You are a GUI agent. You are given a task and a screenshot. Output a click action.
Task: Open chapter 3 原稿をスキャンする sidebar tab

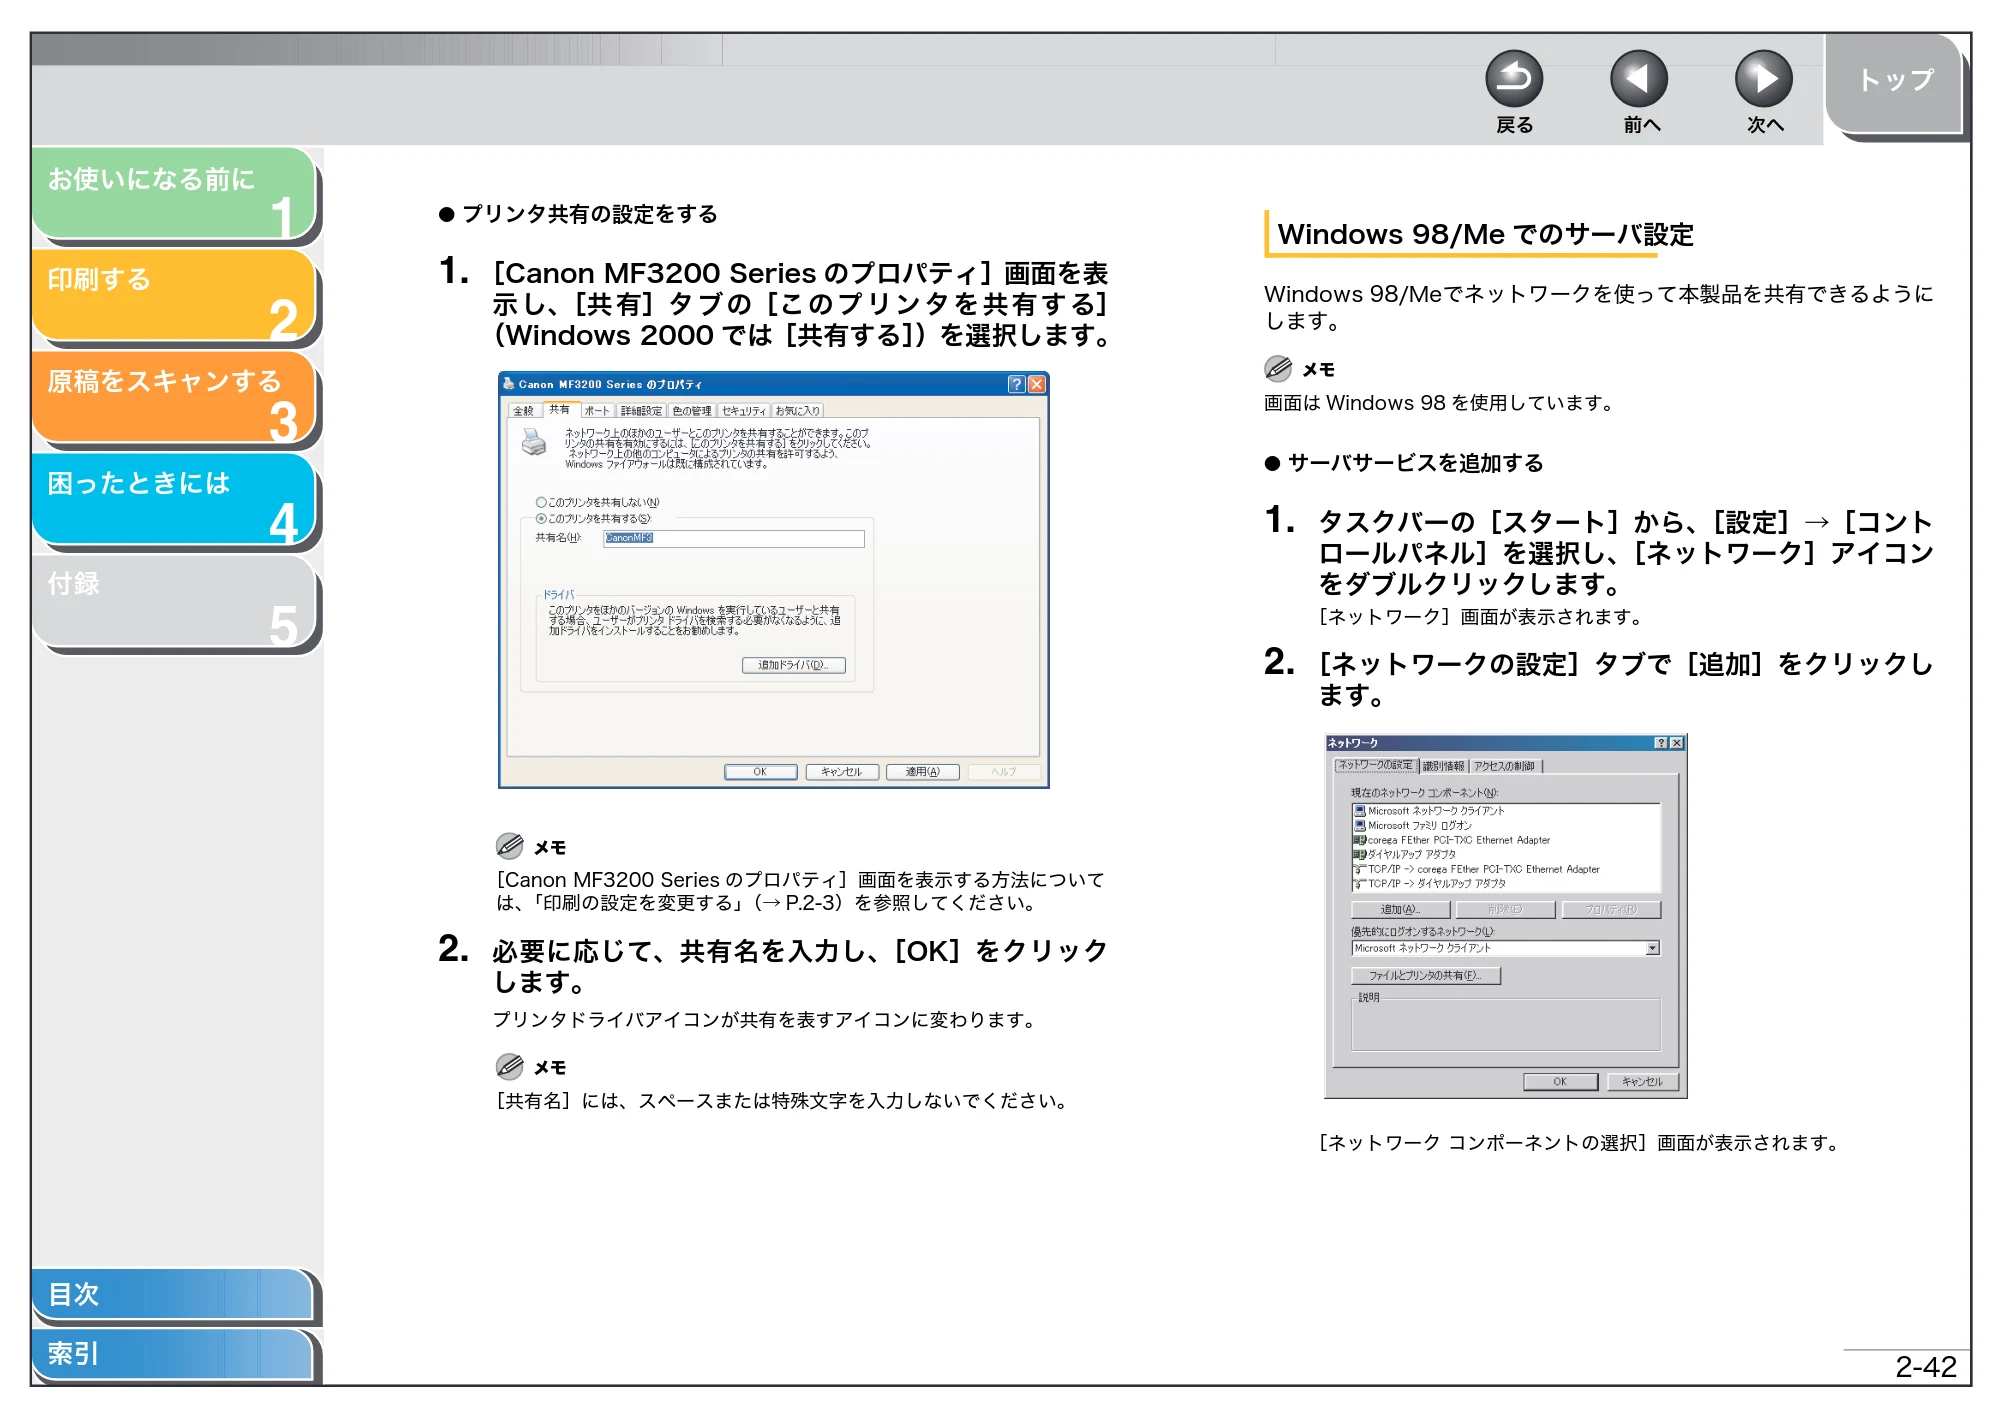(173, 397)
